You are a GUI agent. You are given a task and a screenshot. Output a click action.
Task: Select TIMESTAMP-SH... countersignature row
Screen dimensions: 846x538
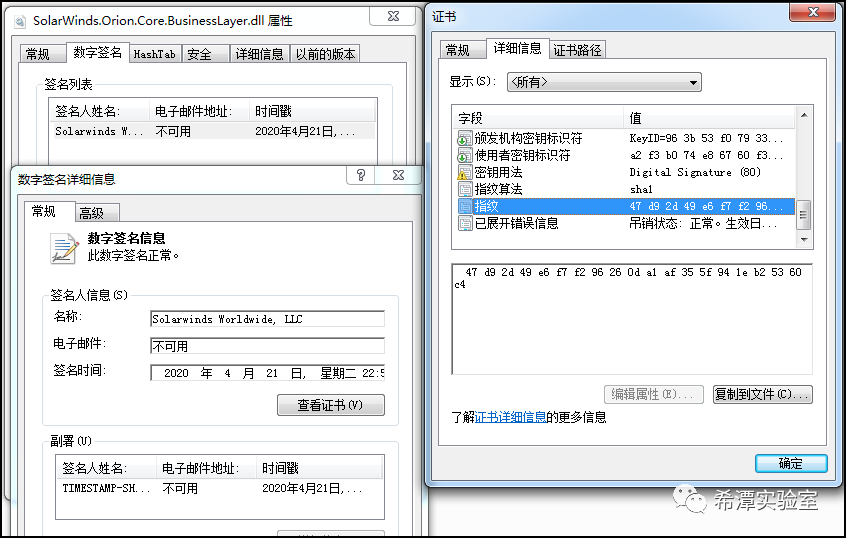click(x=220, y=488)
